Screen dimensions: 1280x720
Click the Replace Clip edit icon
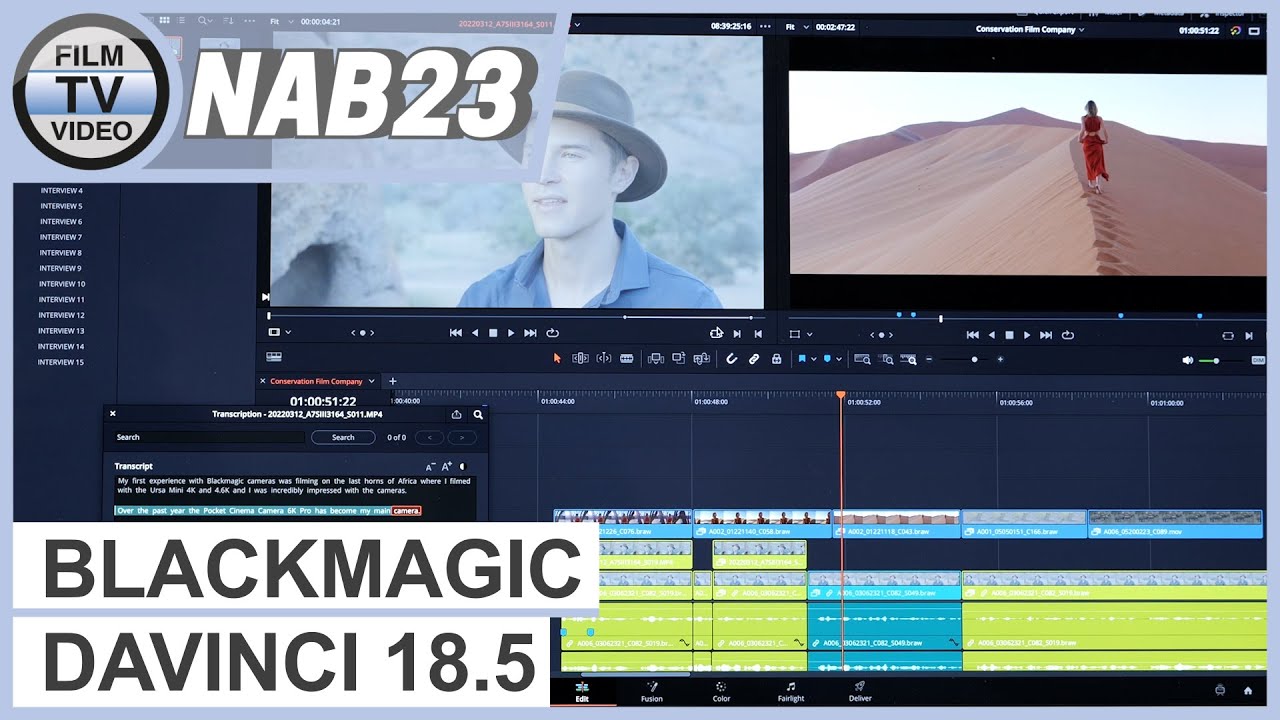[702, 358]
